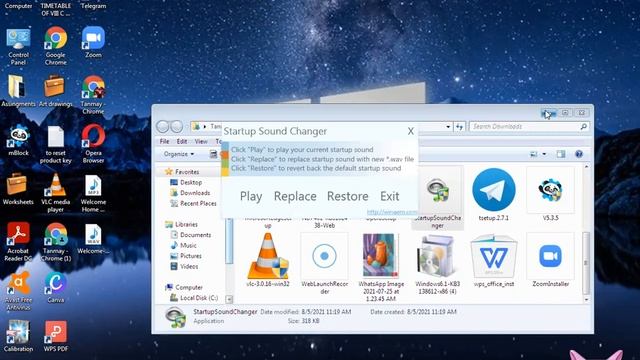Open the Tanmay - Chrome (1) desktop shortcut
The height and width of the screenshot is (360, 640).
tap(56, 242)
